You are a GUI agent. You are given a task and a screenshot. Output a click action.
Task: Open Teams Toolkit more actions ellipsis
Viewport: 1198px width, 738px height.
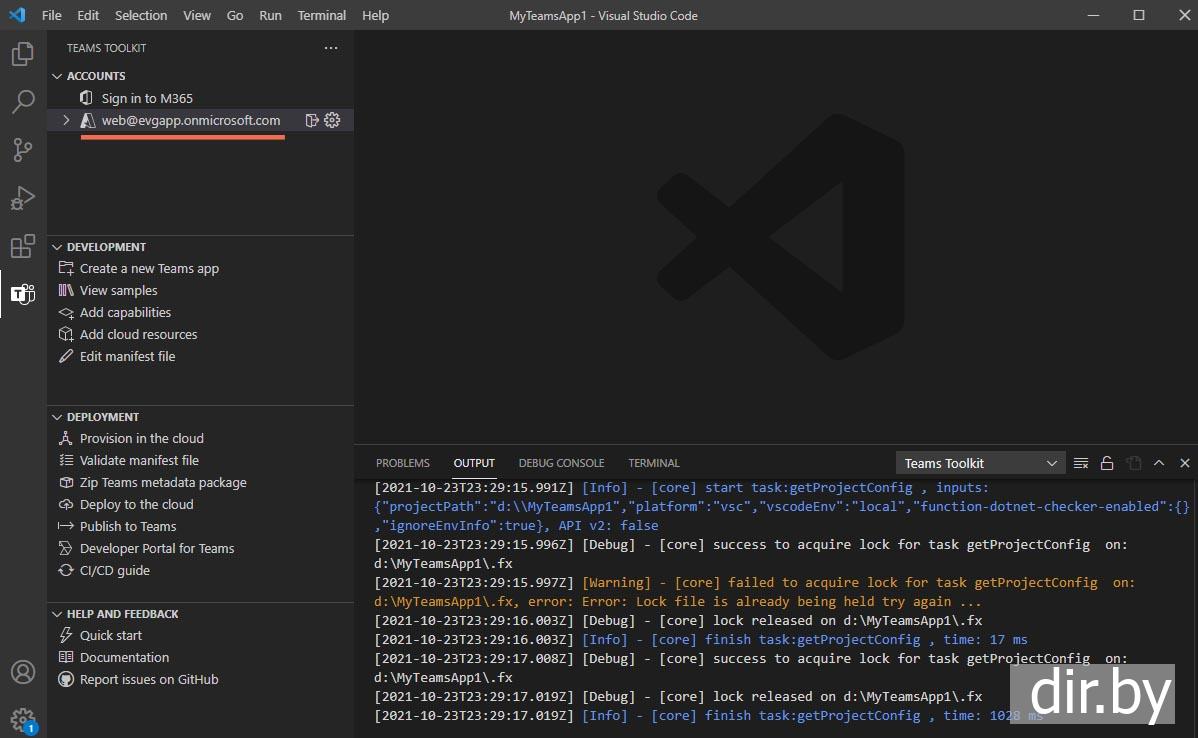pos(331,48)
